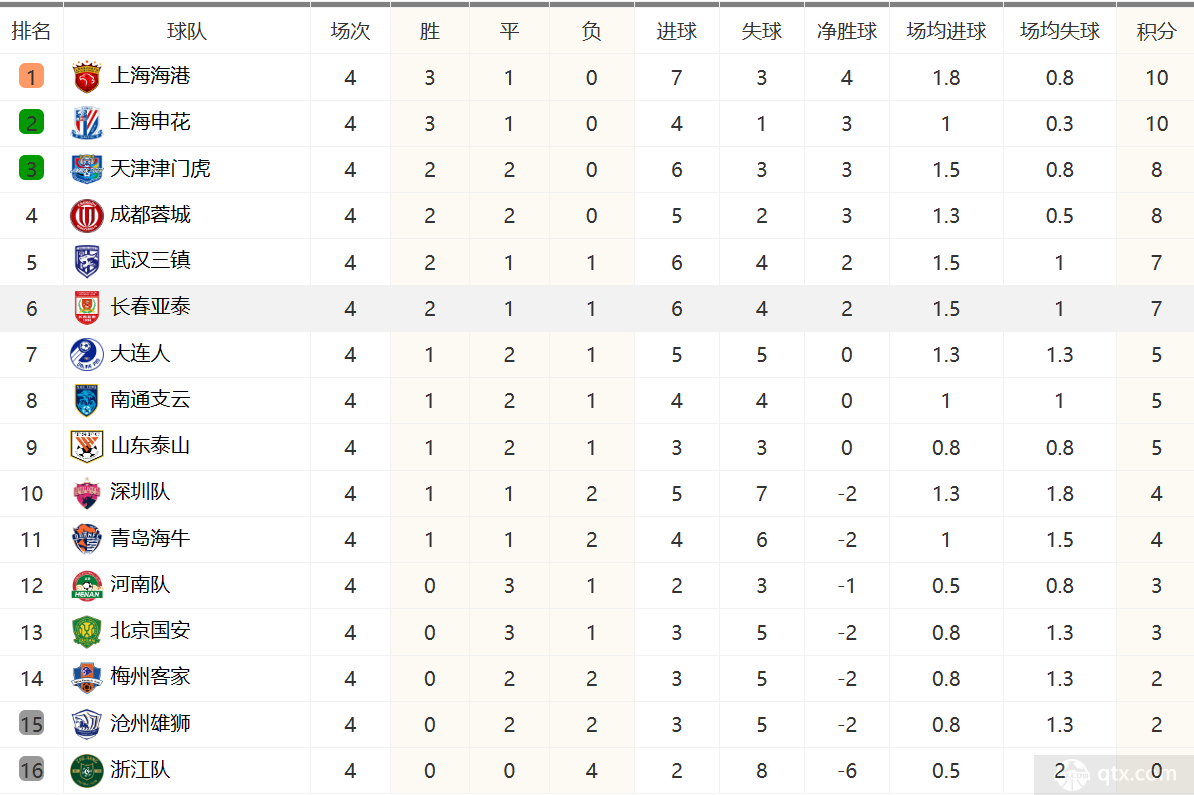The image size is (1194, 795).
Task: Click the 上海海港 team logo
Action: (x=86, y=77)
